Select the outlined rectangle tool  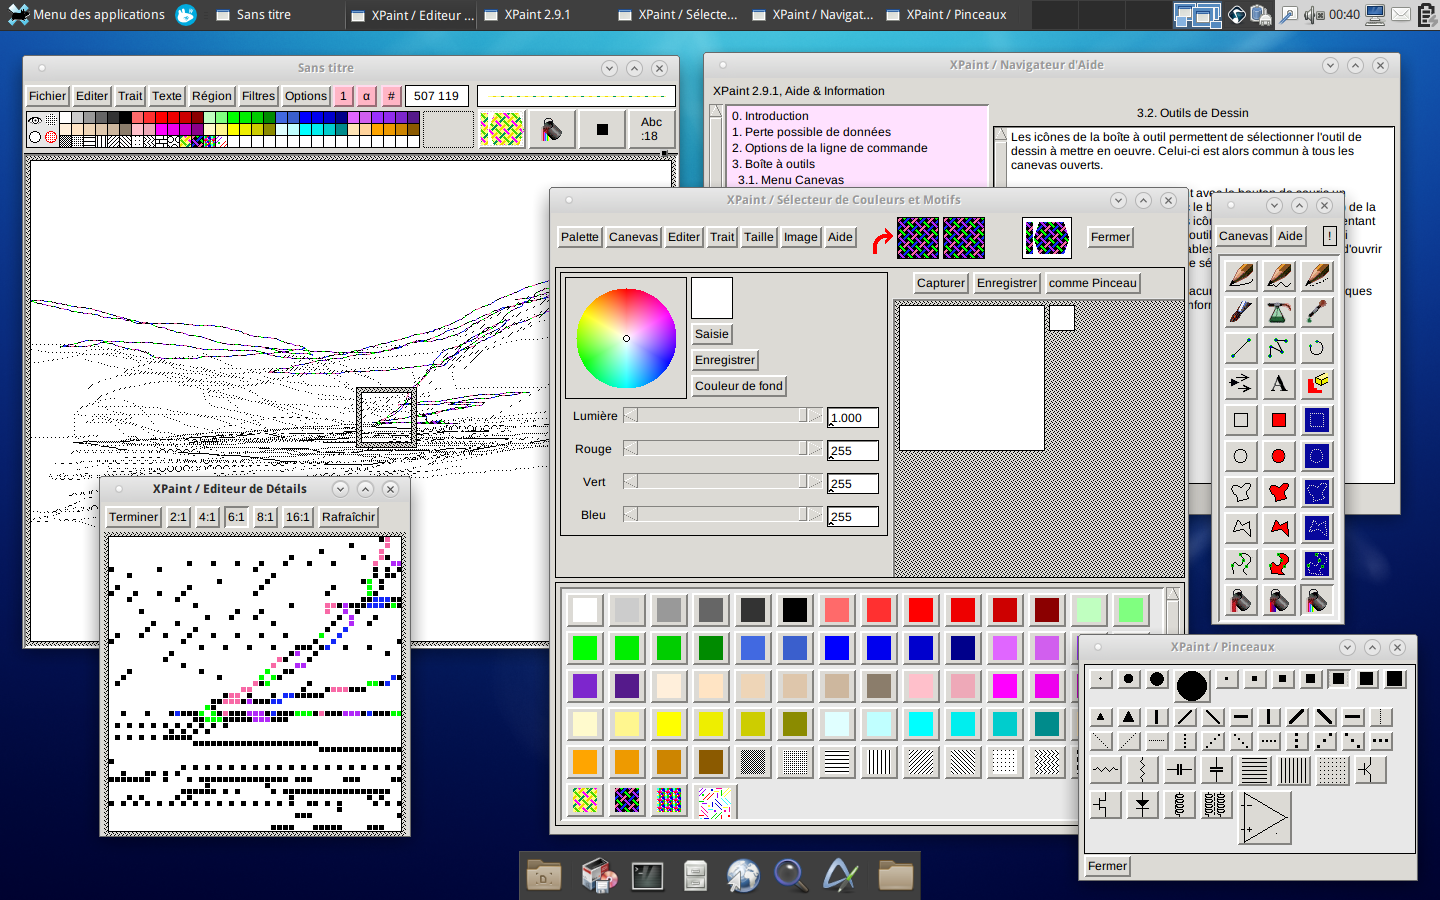tap(1241, 420)
